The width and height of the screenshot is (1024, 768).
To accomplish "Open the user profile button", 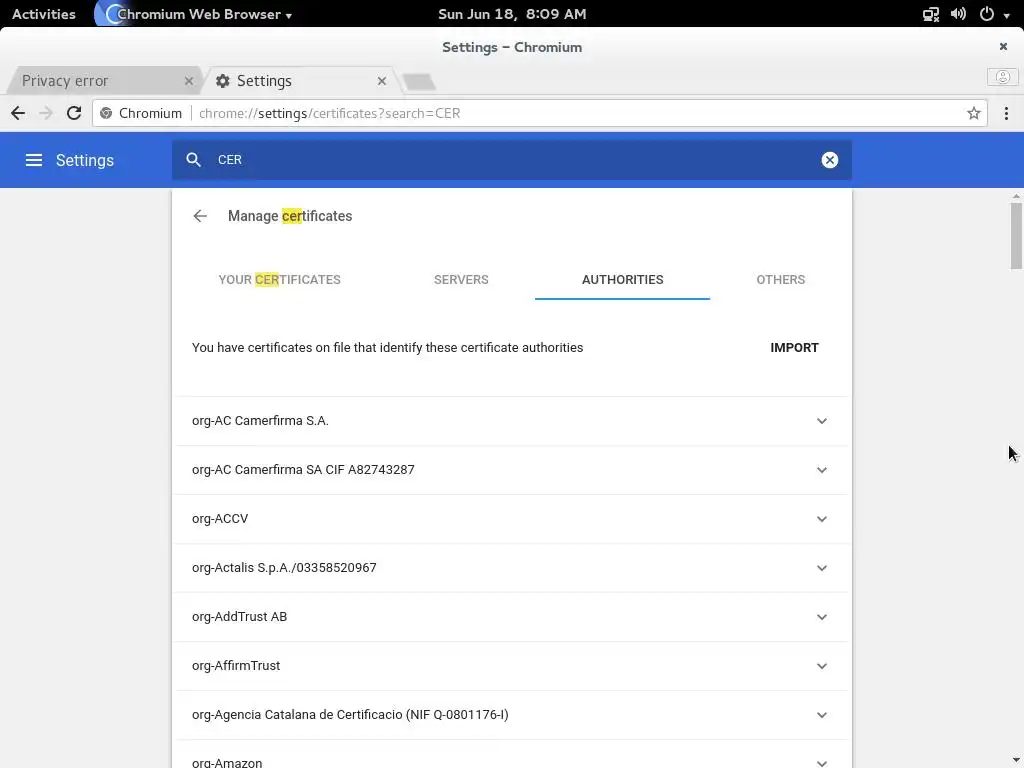I will [x=1002, y=77].
